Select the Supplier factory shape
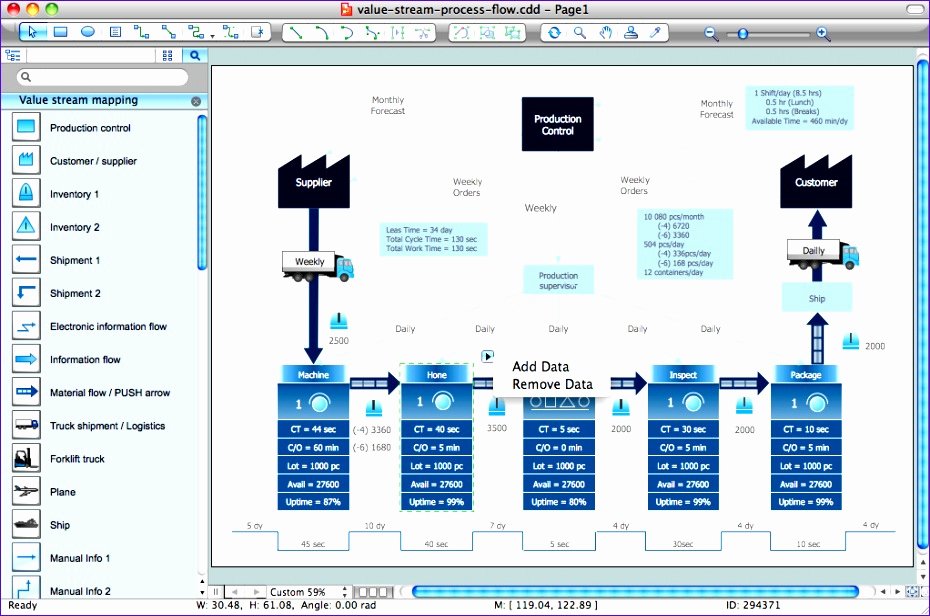Screen dimensions: 930x616 click(x=314, y=181)
